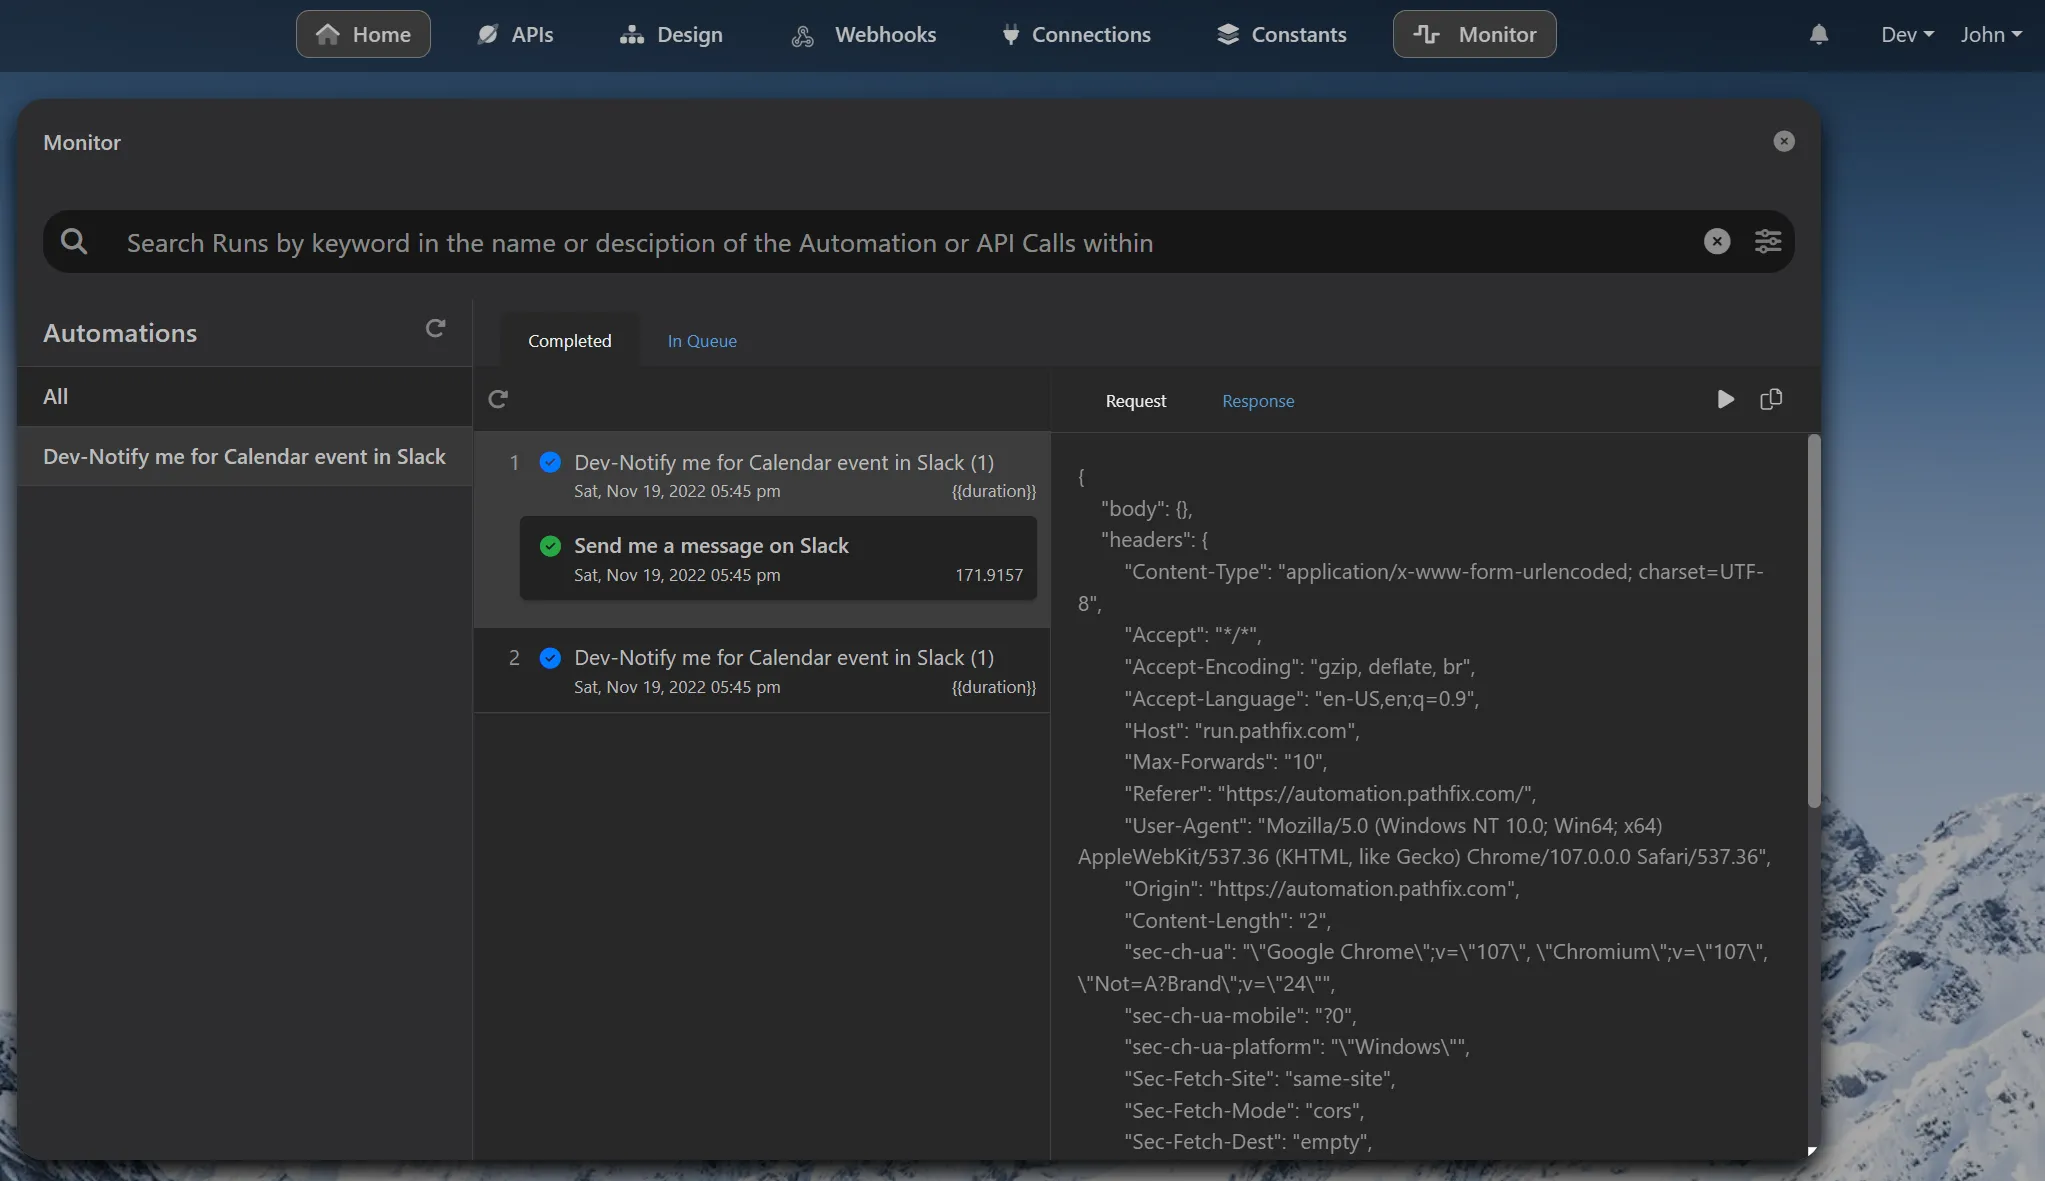Viewport: 2045px width, 1181px height.
Task: Open the APIs section
Action: coord(515,34)
